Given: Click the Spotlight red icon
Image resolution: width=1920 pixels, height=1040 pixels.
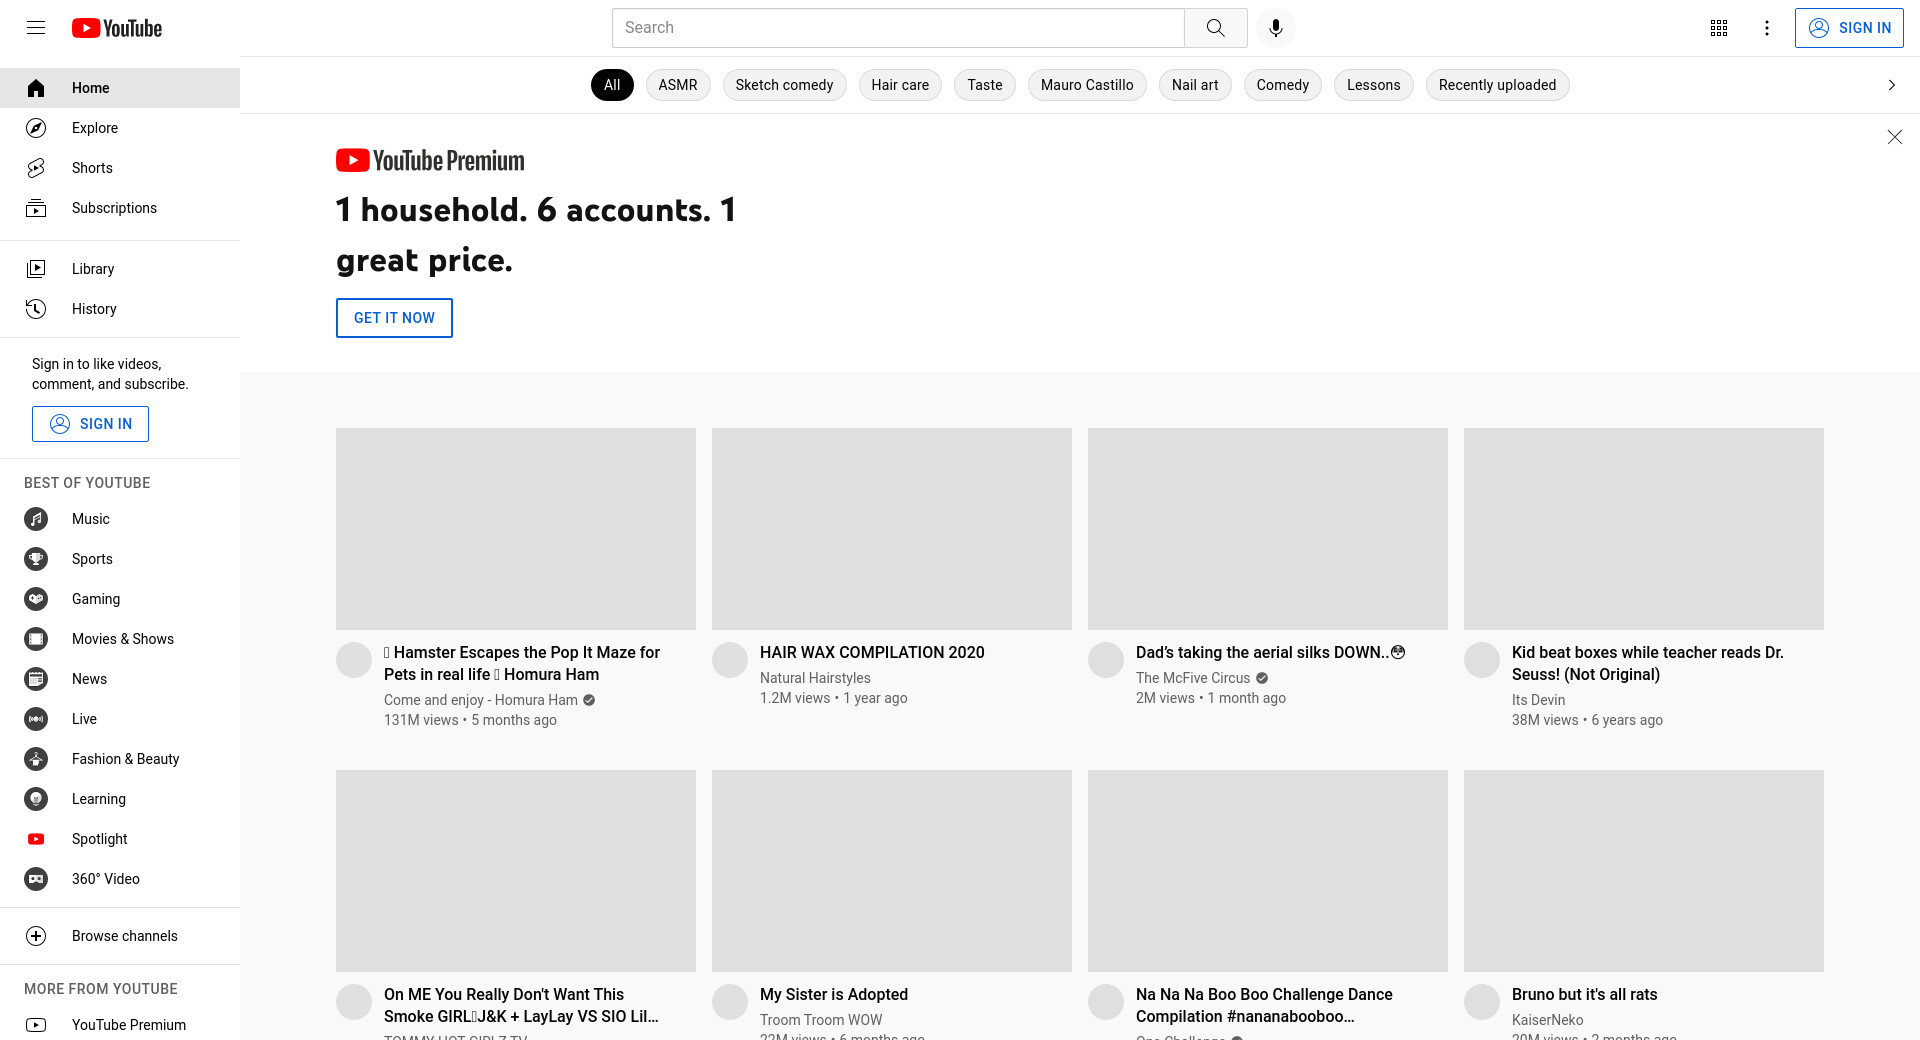Looking at the screenshot, I should click(36, 839).
